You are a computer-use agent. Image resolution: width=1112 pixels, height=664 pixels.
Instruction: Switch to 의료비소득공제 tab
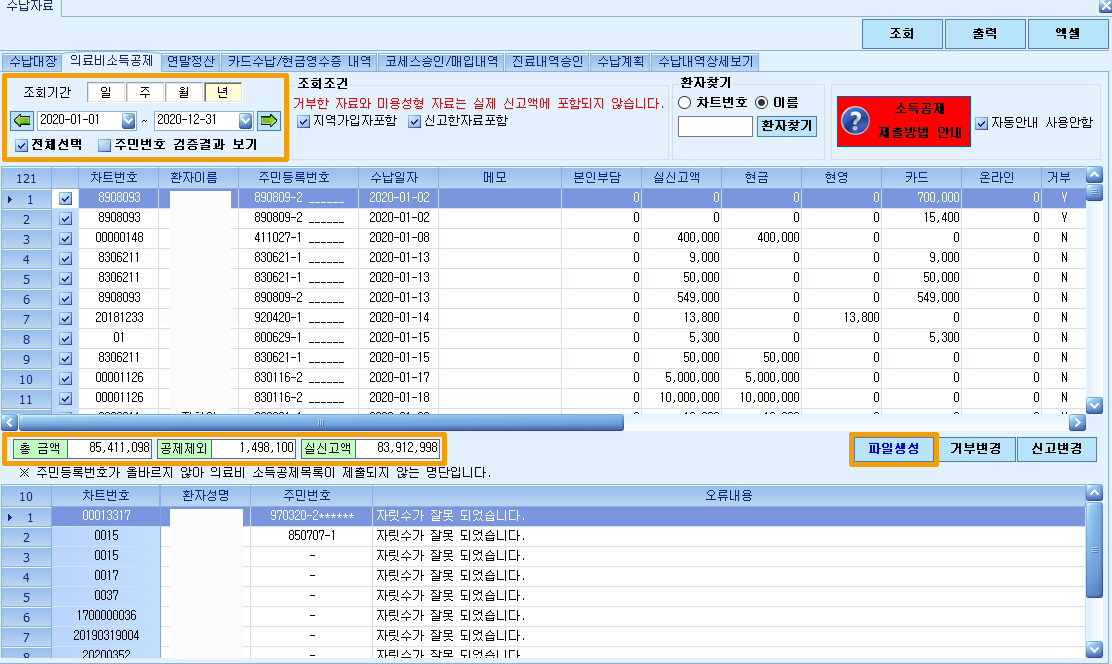pyautogui.click(x=111, y=61)
